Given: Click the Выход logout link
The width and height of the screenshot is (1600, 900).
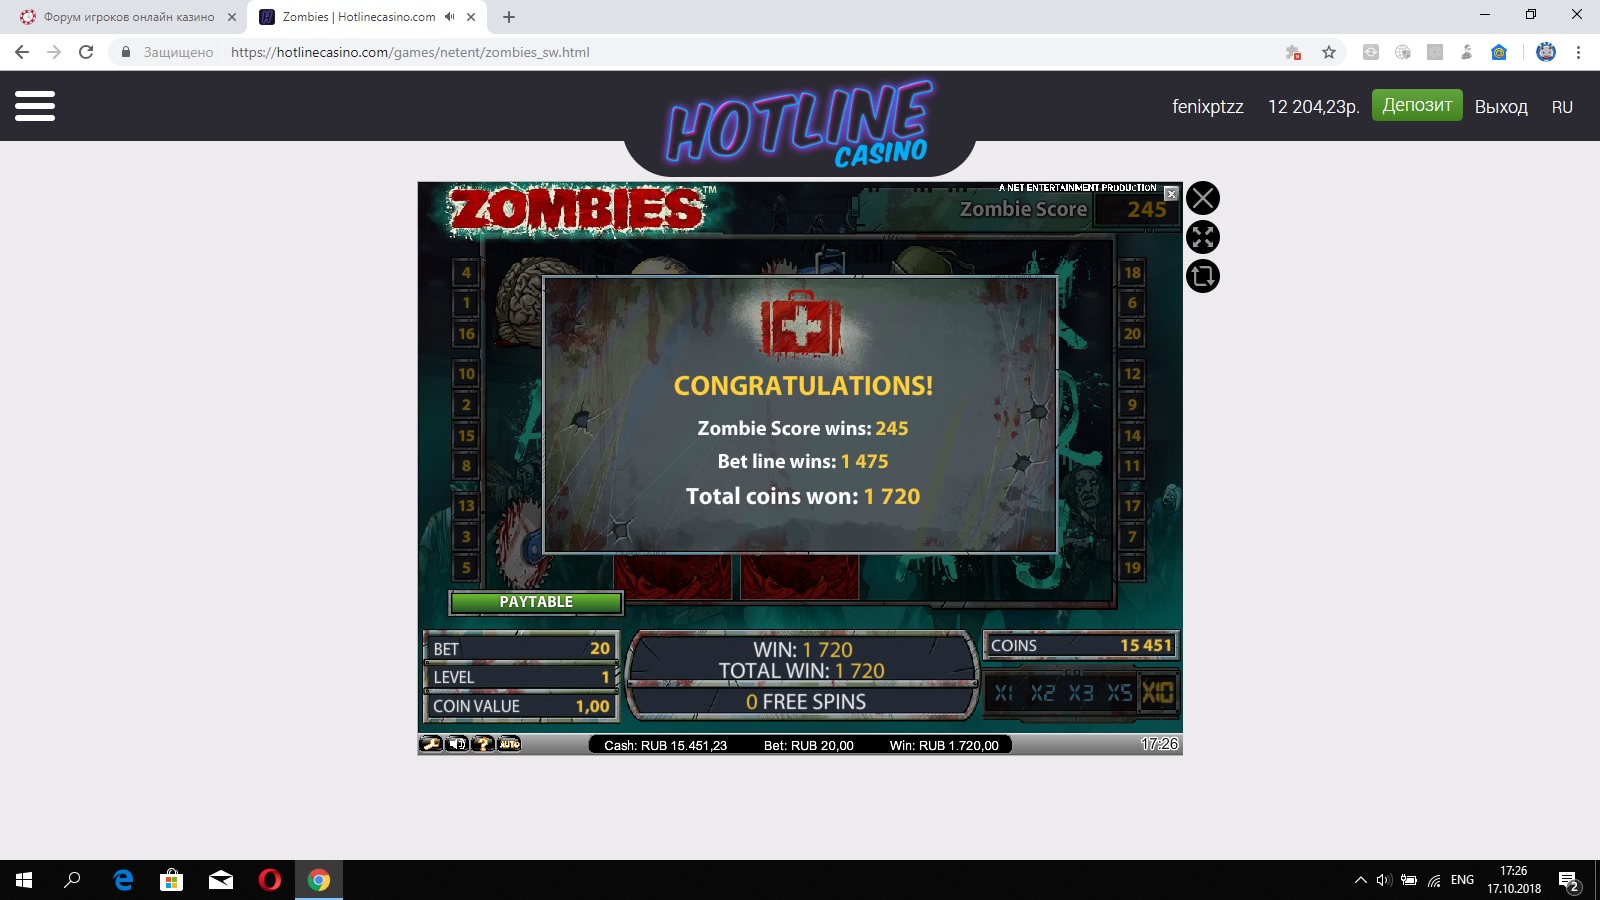Looking at the screenshot, I should tap(1501, 107).
